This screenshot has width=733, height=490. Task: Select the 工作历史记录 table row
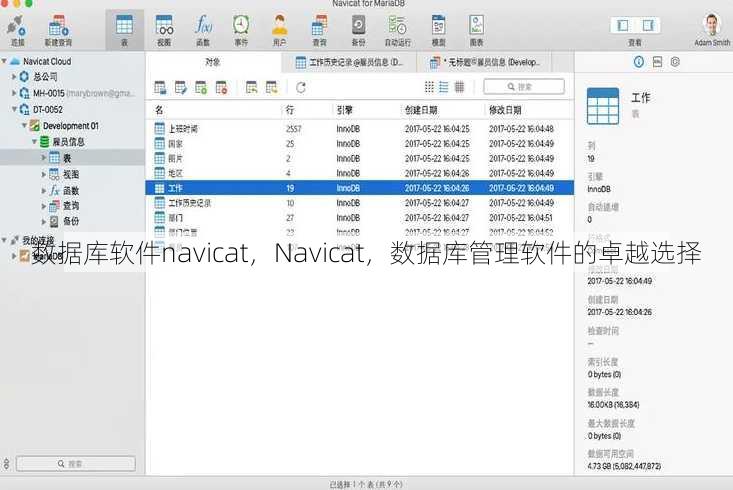359,203
